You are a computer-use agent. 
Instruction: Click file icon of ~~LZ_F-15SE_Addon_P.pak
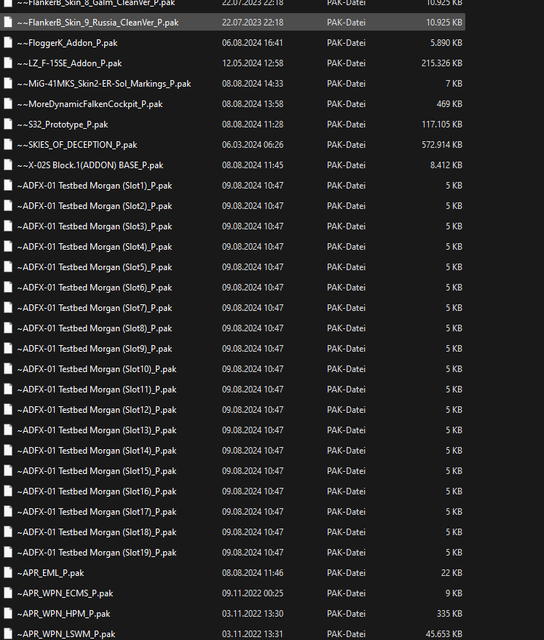point(8,63)
